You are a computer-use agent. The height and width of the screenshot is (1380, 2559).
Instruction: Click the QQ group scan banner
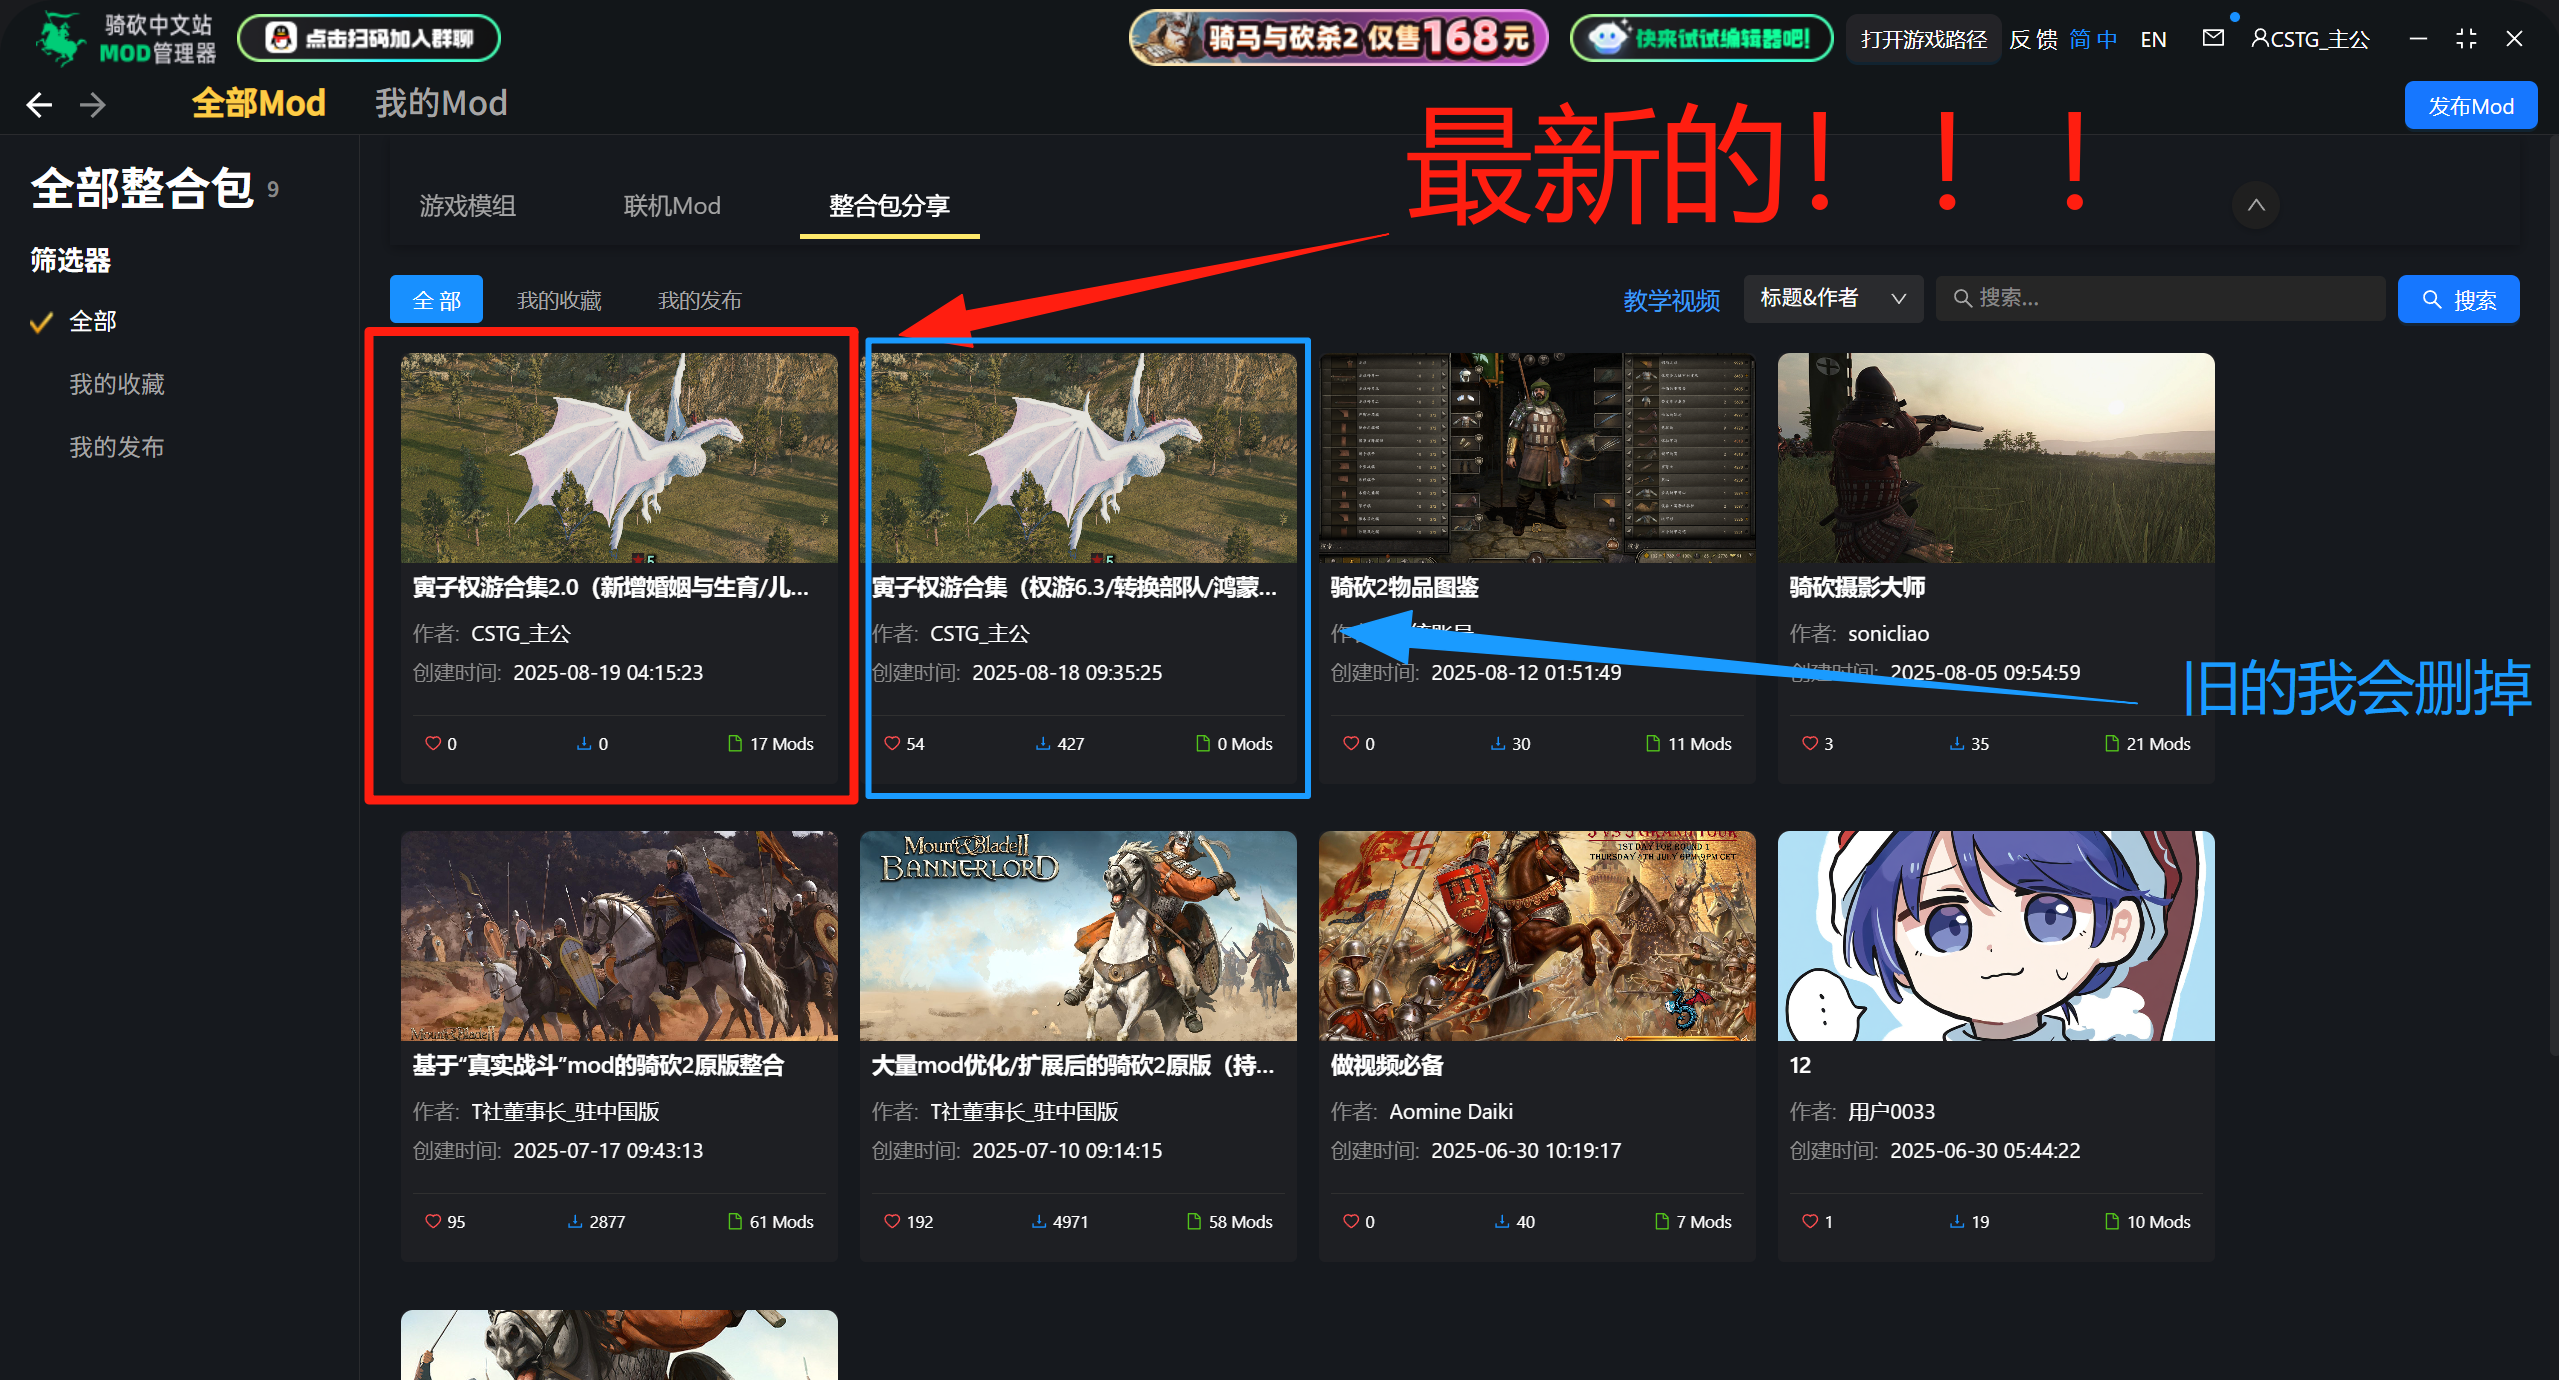click(369, 38)
